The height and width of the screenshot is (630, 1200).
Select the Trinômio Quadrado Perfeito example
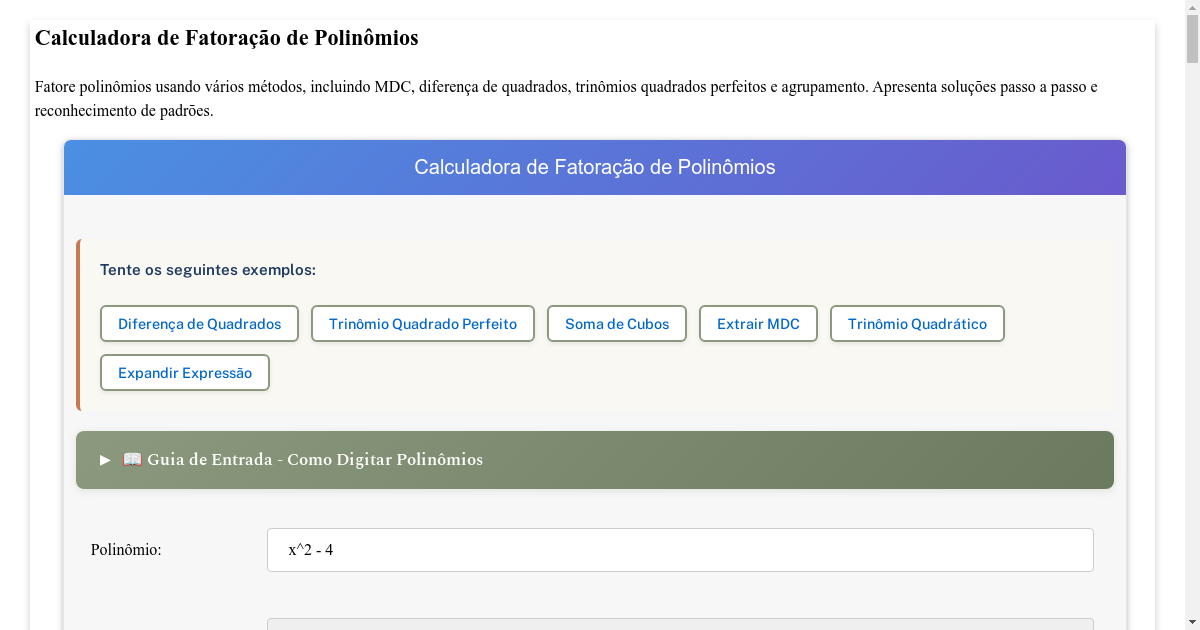[x=422, y=323]
